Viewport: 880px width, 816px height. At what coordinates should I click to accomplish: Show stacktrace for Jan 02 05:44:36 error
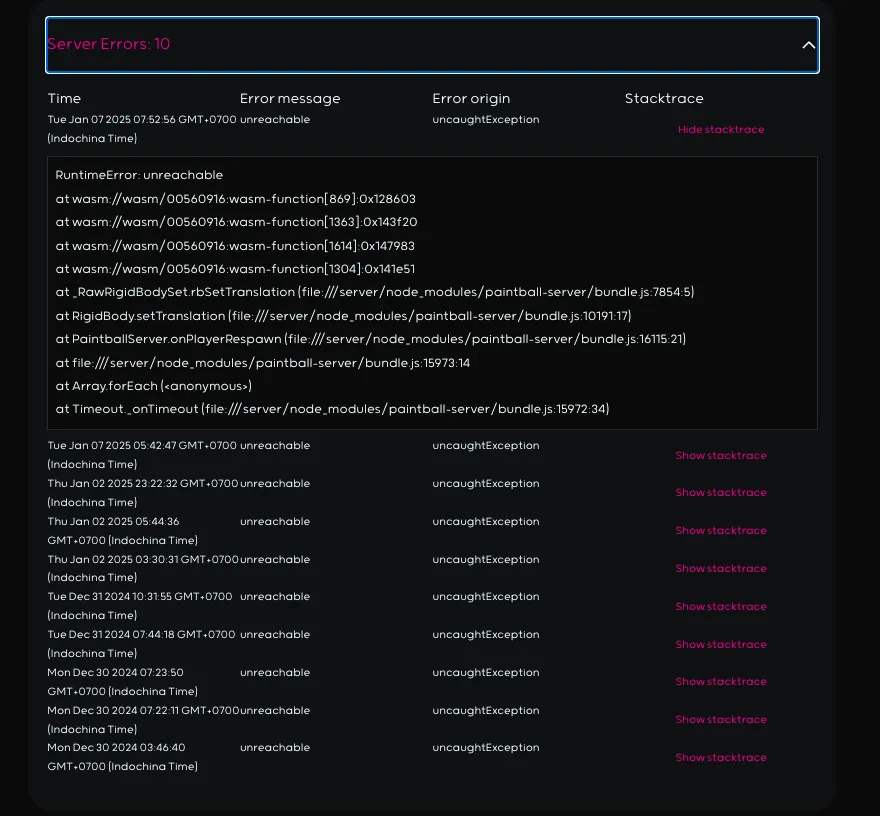[x=721, y=530]
